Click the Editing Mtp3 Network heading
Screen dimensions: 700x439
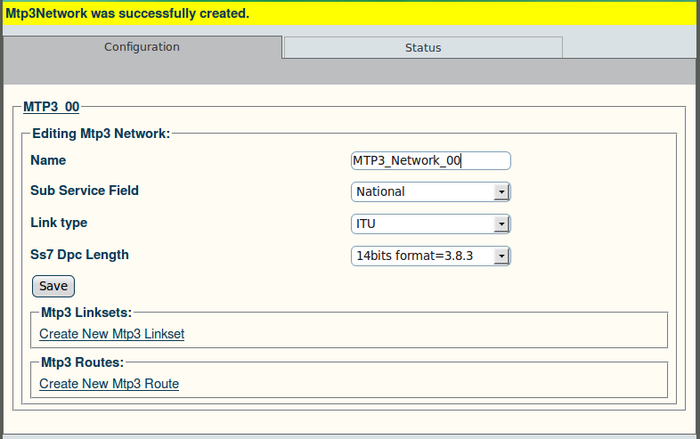(101, 134)
